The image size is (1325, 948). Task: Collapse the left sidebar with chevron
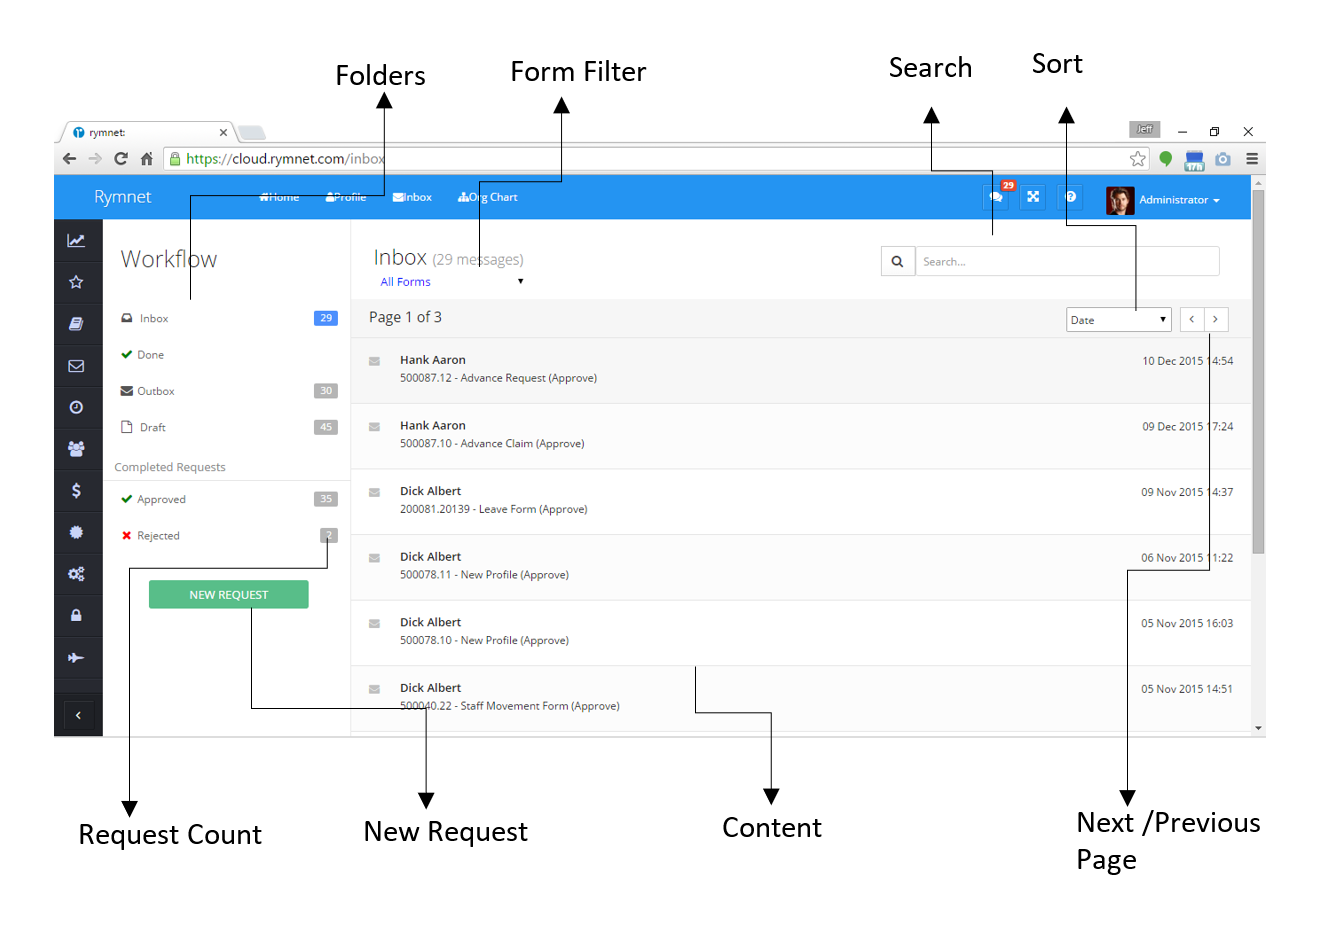[78, 715]
